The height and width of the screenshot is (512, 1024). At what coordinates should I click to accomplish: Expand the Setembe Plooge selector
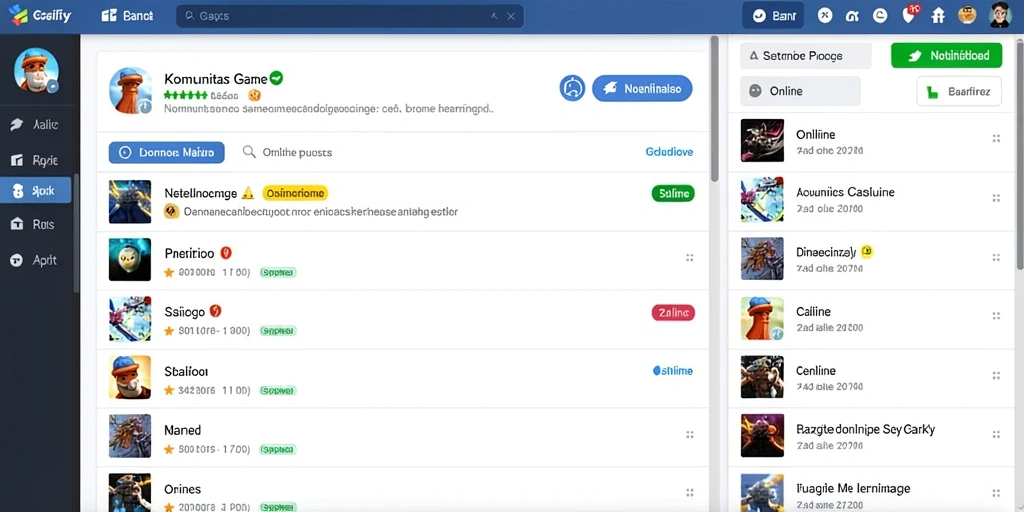click(x=805, y=56)
